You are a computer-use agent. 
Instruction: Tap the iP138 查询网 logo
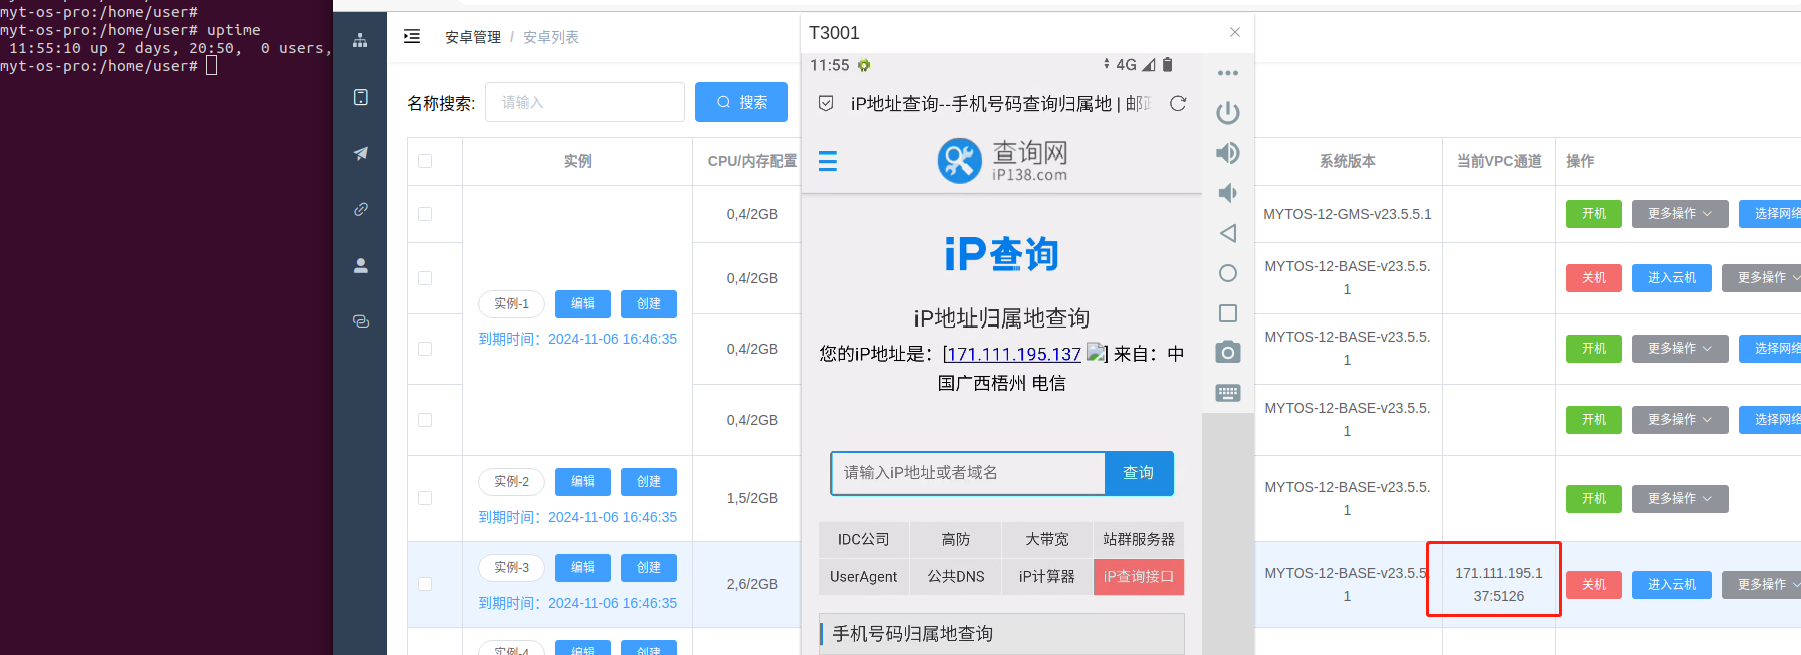coord(1003,160)
